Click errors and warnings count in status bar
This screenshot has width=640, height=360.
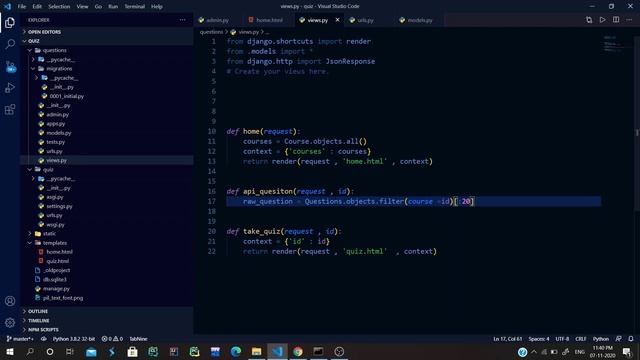pyautogui.click(x=112, y=339)
